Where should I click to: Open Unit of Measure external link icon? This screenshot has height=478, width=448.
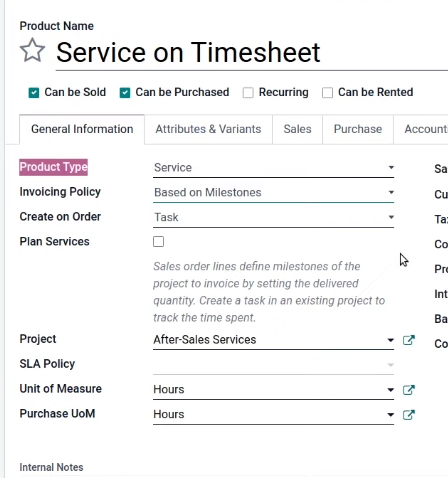coord(409,390)
